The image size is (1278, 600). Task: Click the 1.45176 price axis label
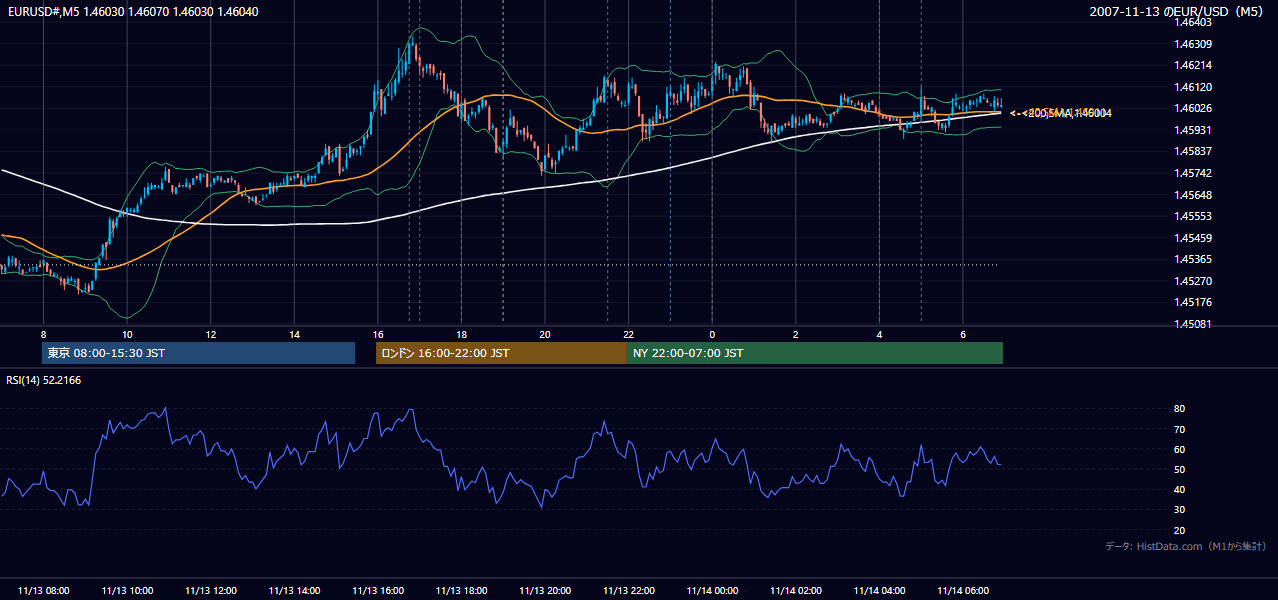[x=1193, y=302]
